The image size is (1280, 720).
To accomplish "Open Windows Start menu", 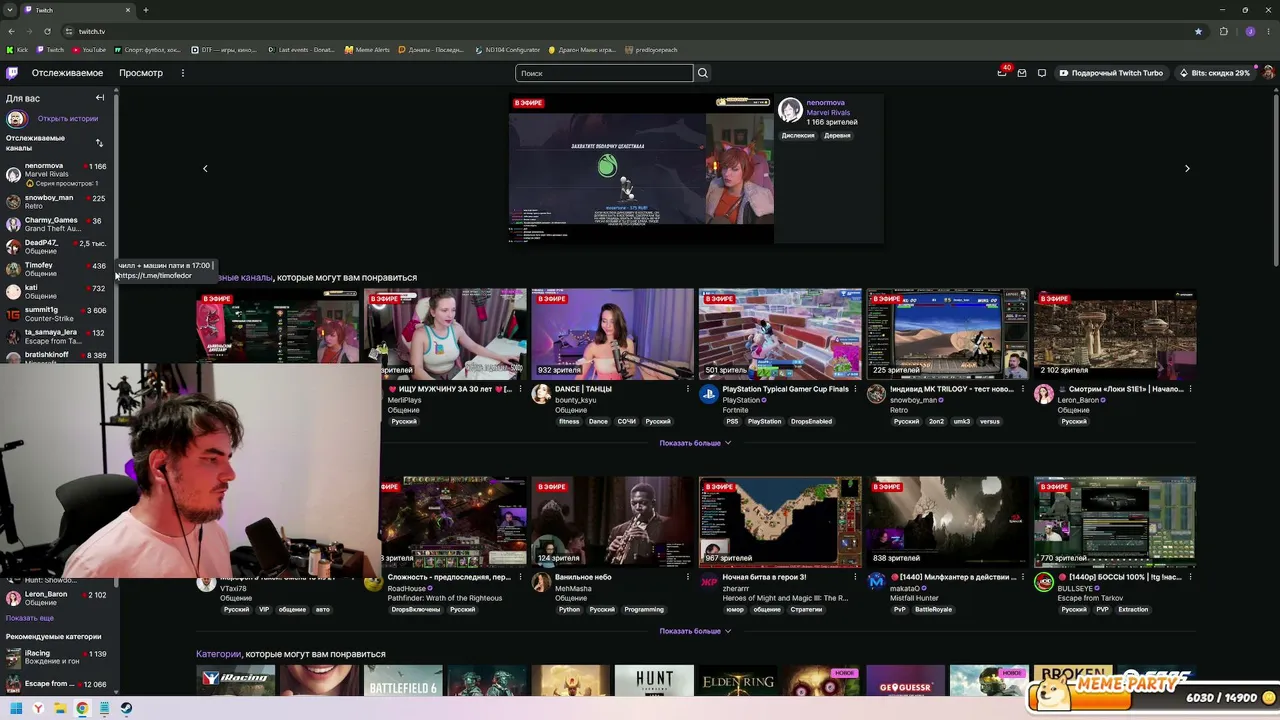I will (16, 708).
